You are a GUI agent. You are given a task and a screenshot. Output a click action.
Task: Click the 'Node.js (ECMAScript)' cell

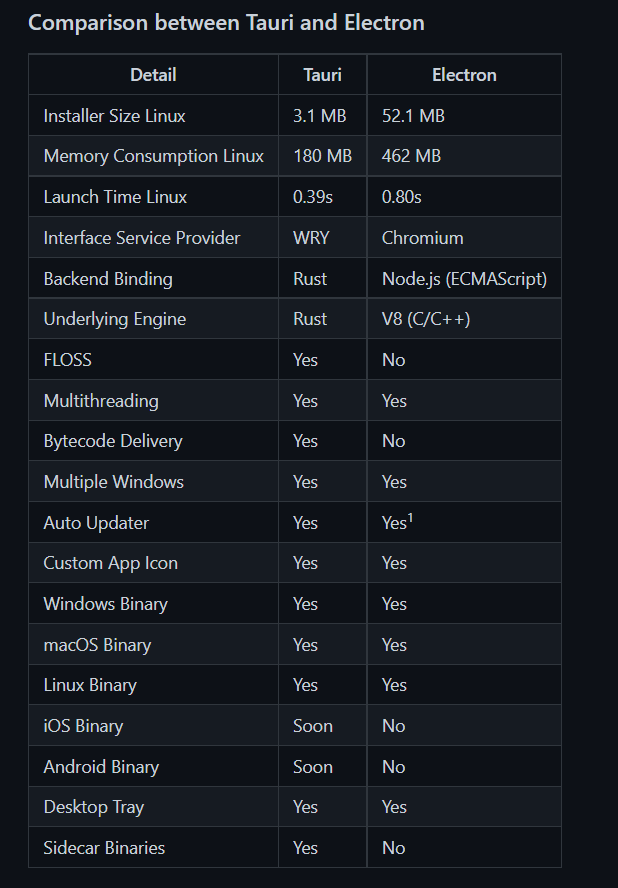[464, 279]
